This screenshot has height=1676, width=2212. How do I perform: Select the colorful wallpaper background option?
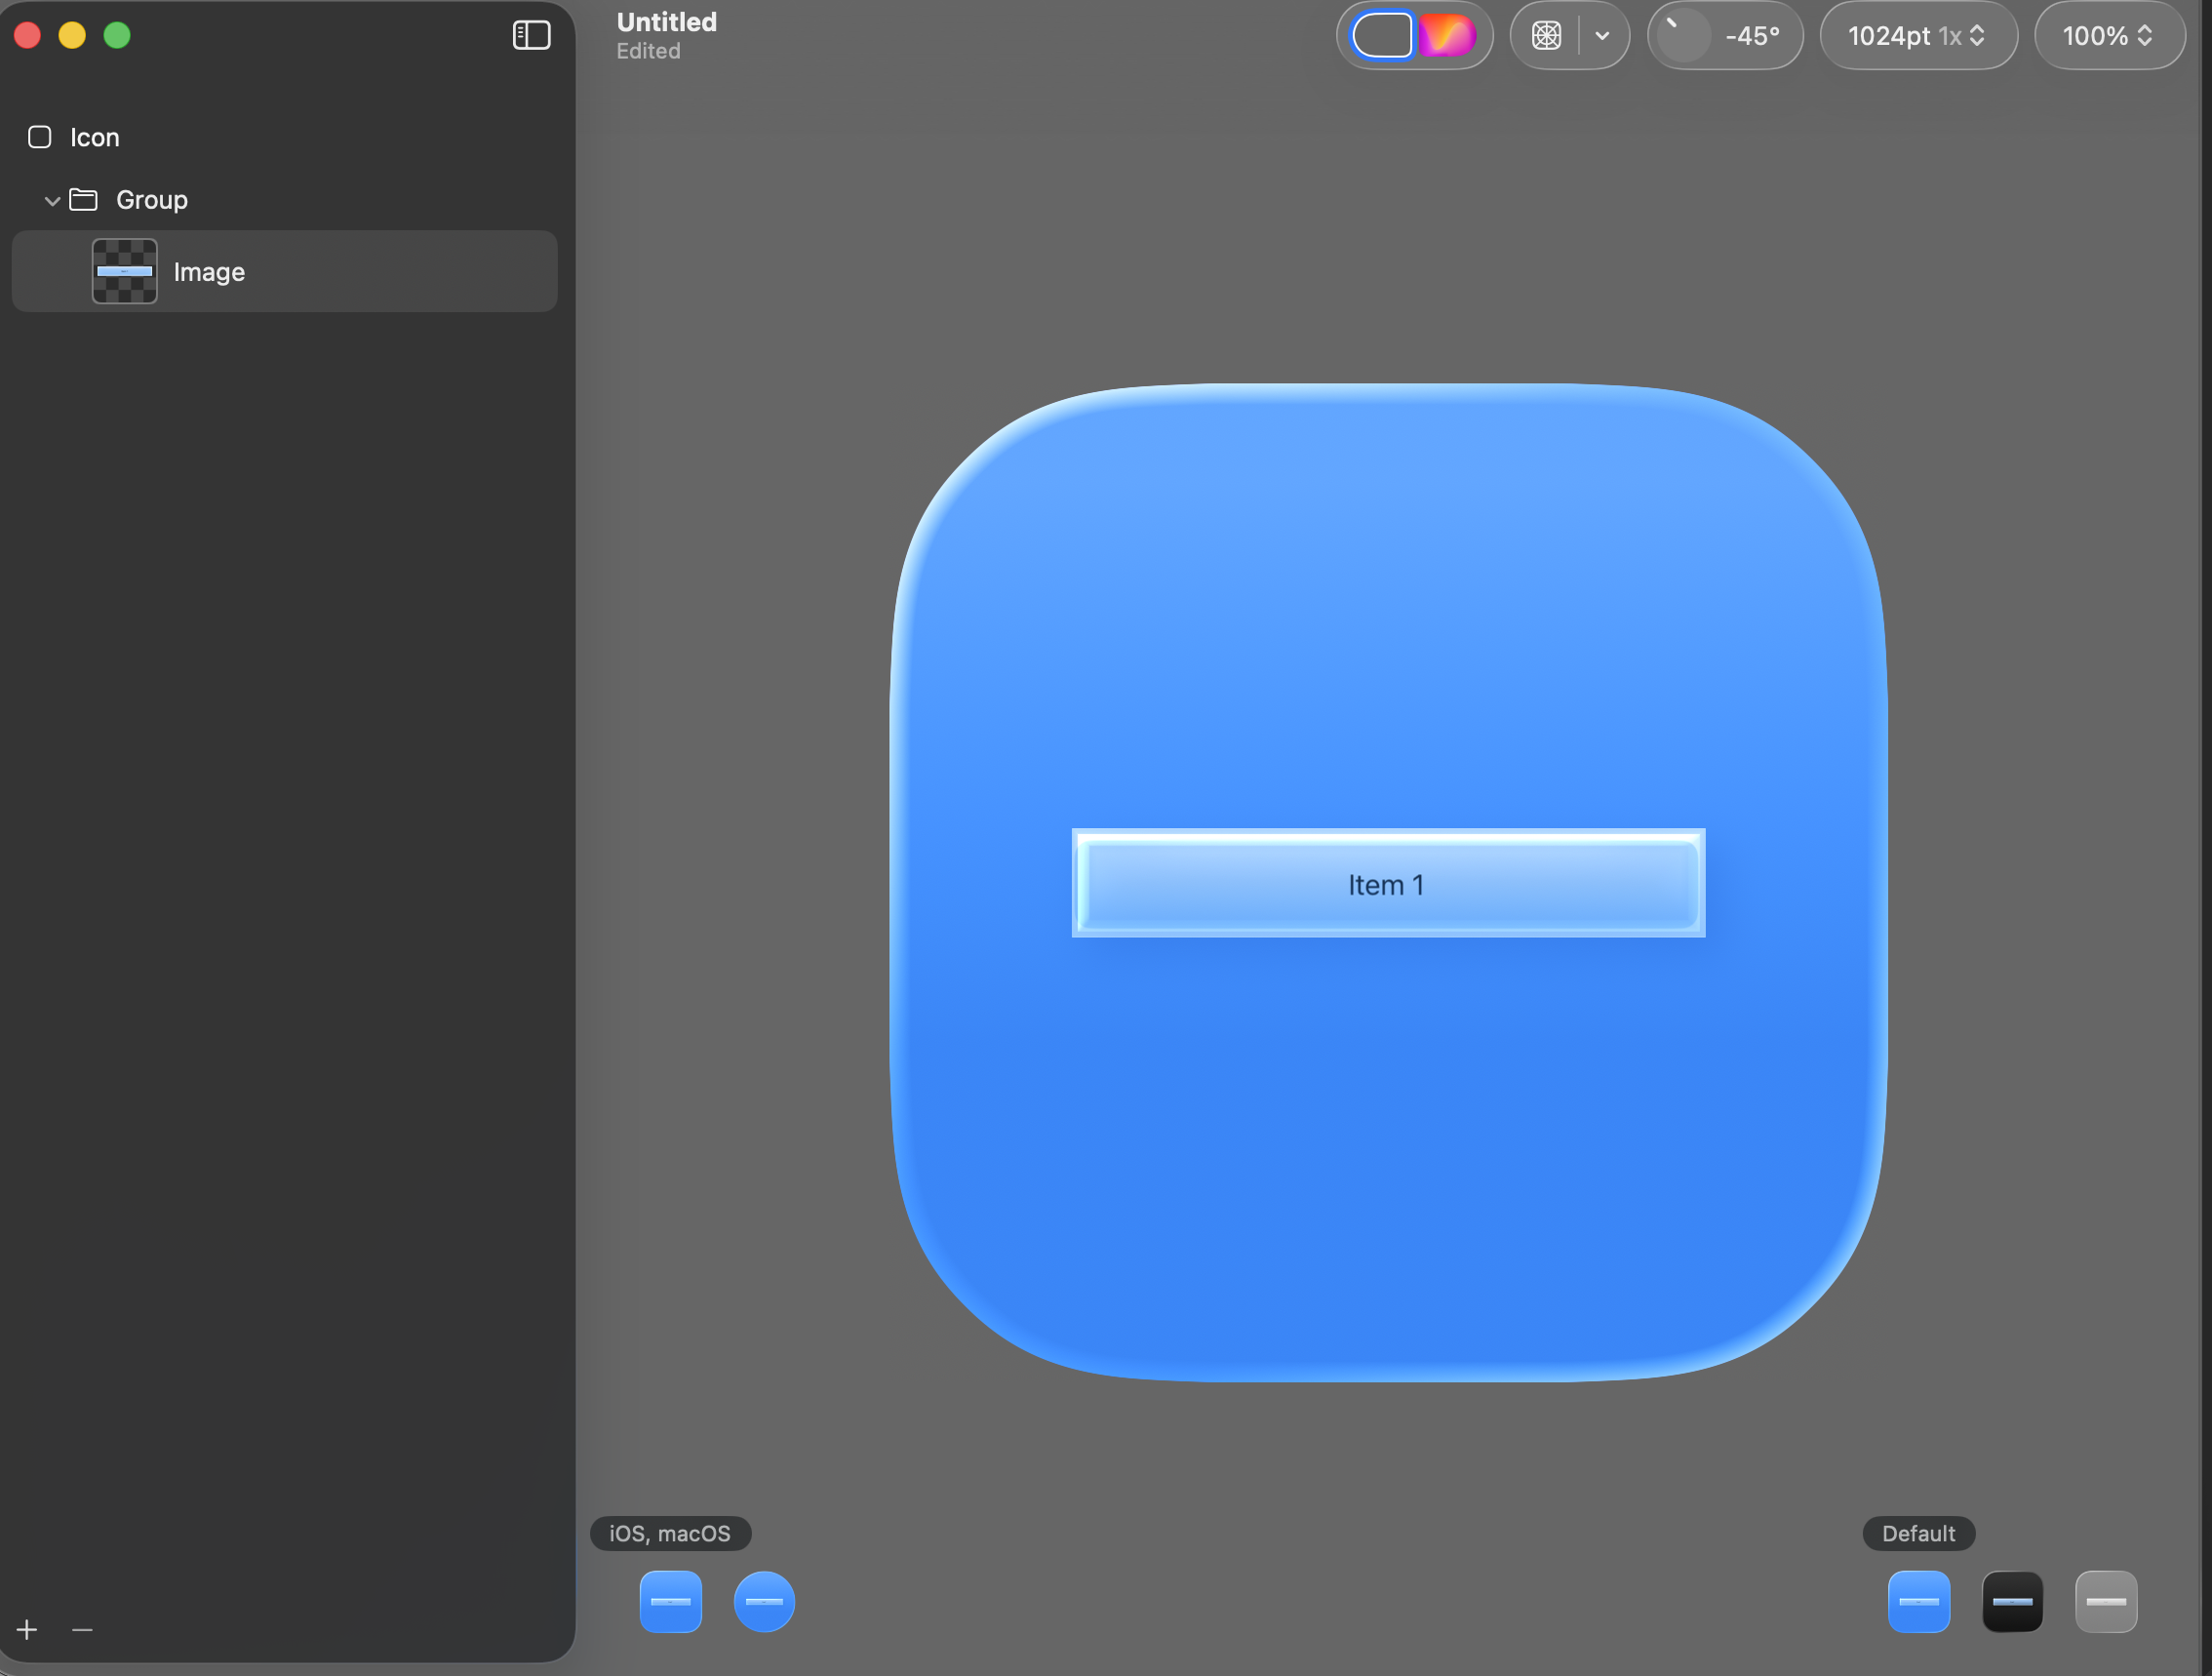click(1446, 36)
